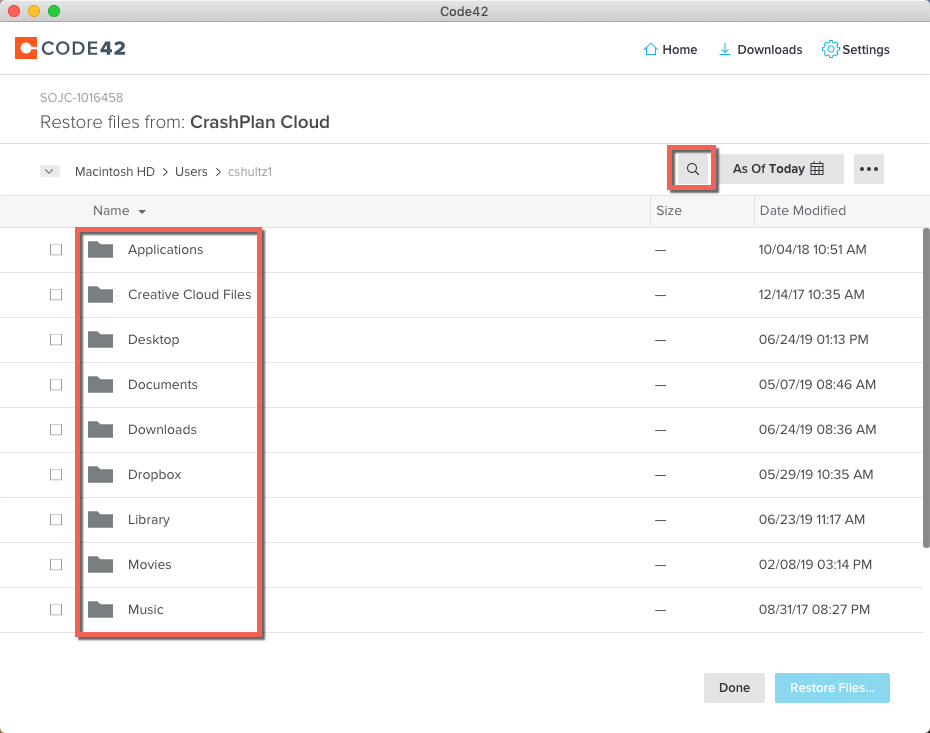Viewport: 930px width, 733px height.
Task: Click the Done button
Action: [734, 688]
